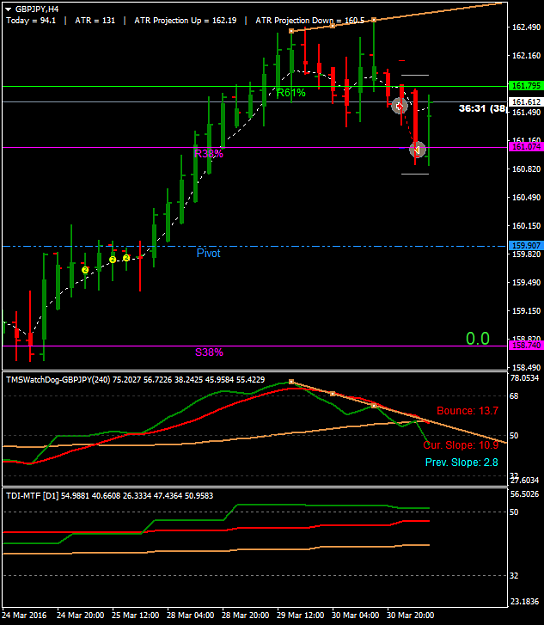
Task: Select the red arrow marker in upper gray circle
Action: click(399, 106)
